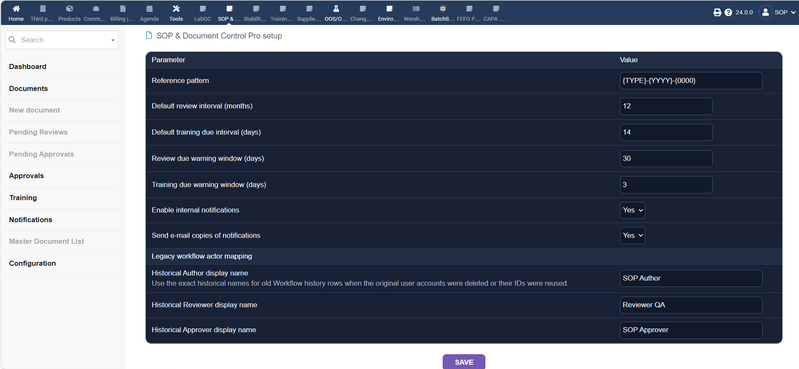The height and width of the screenshot is (369, 799).
Task: Click the 'Enable internal notifications' label
Action: pos(195,210)
